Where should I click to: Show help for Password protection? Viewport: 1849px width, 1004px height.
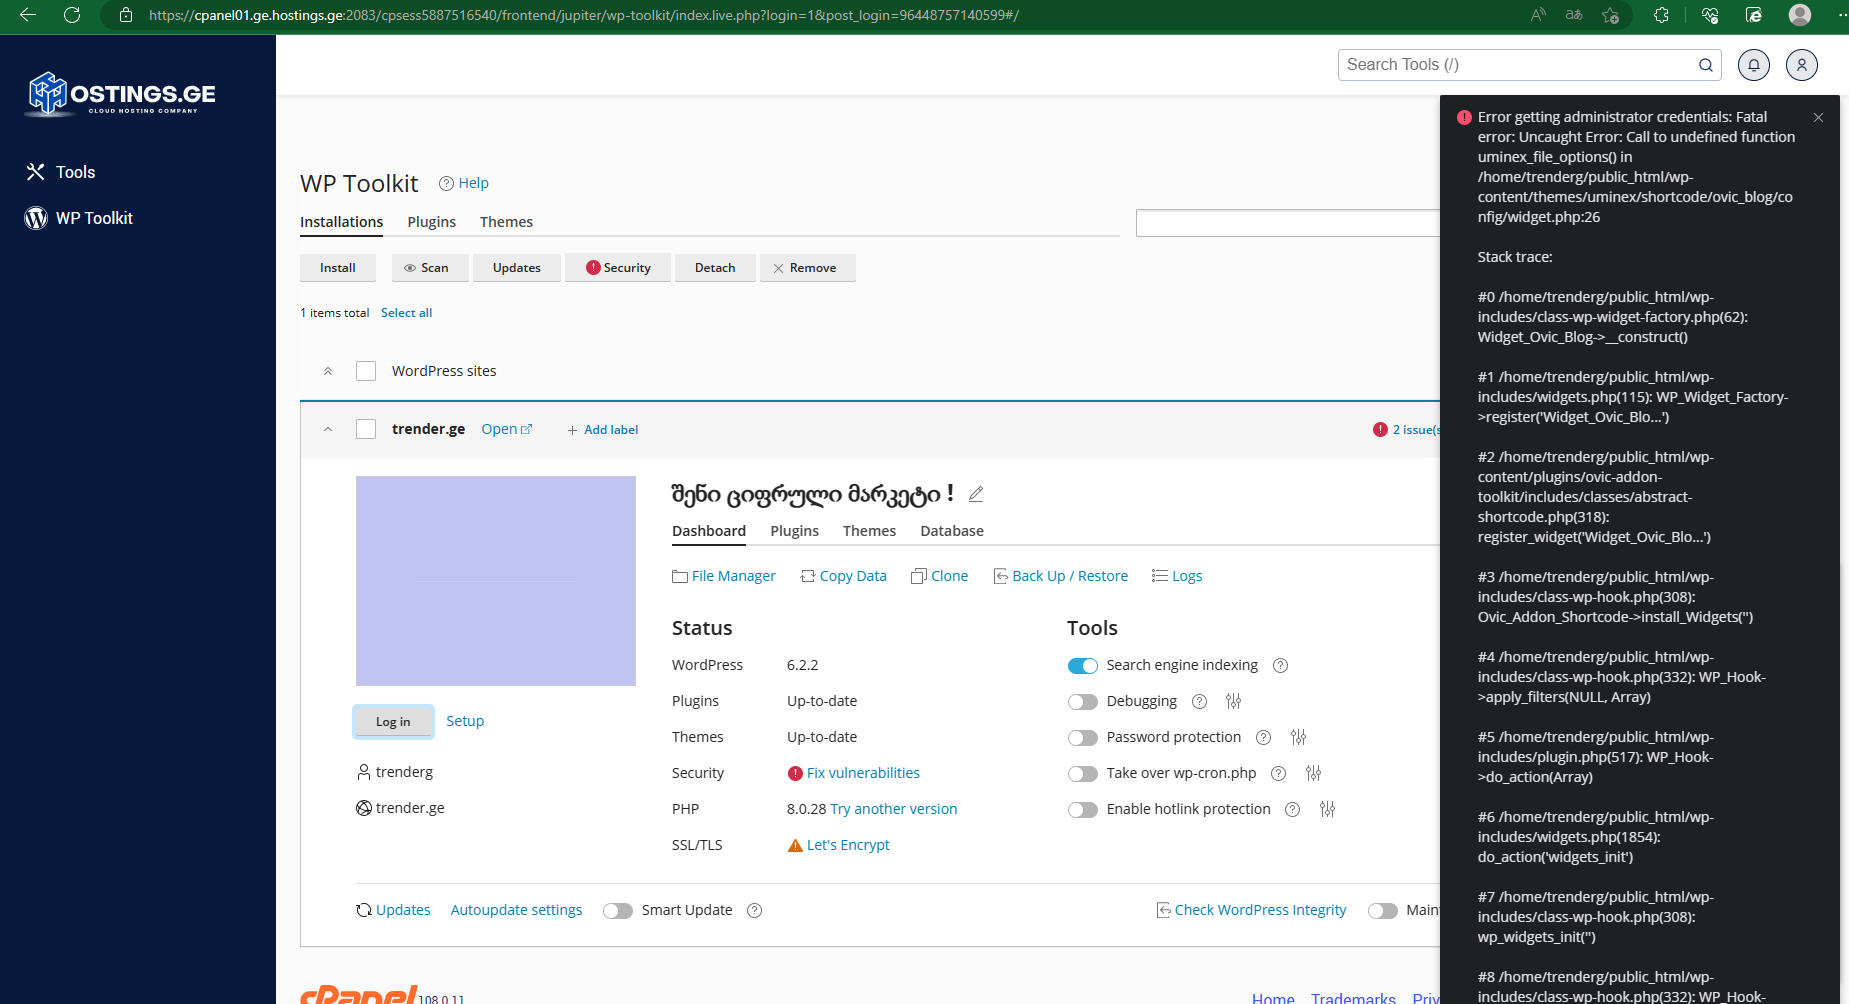pos(1263,738)
